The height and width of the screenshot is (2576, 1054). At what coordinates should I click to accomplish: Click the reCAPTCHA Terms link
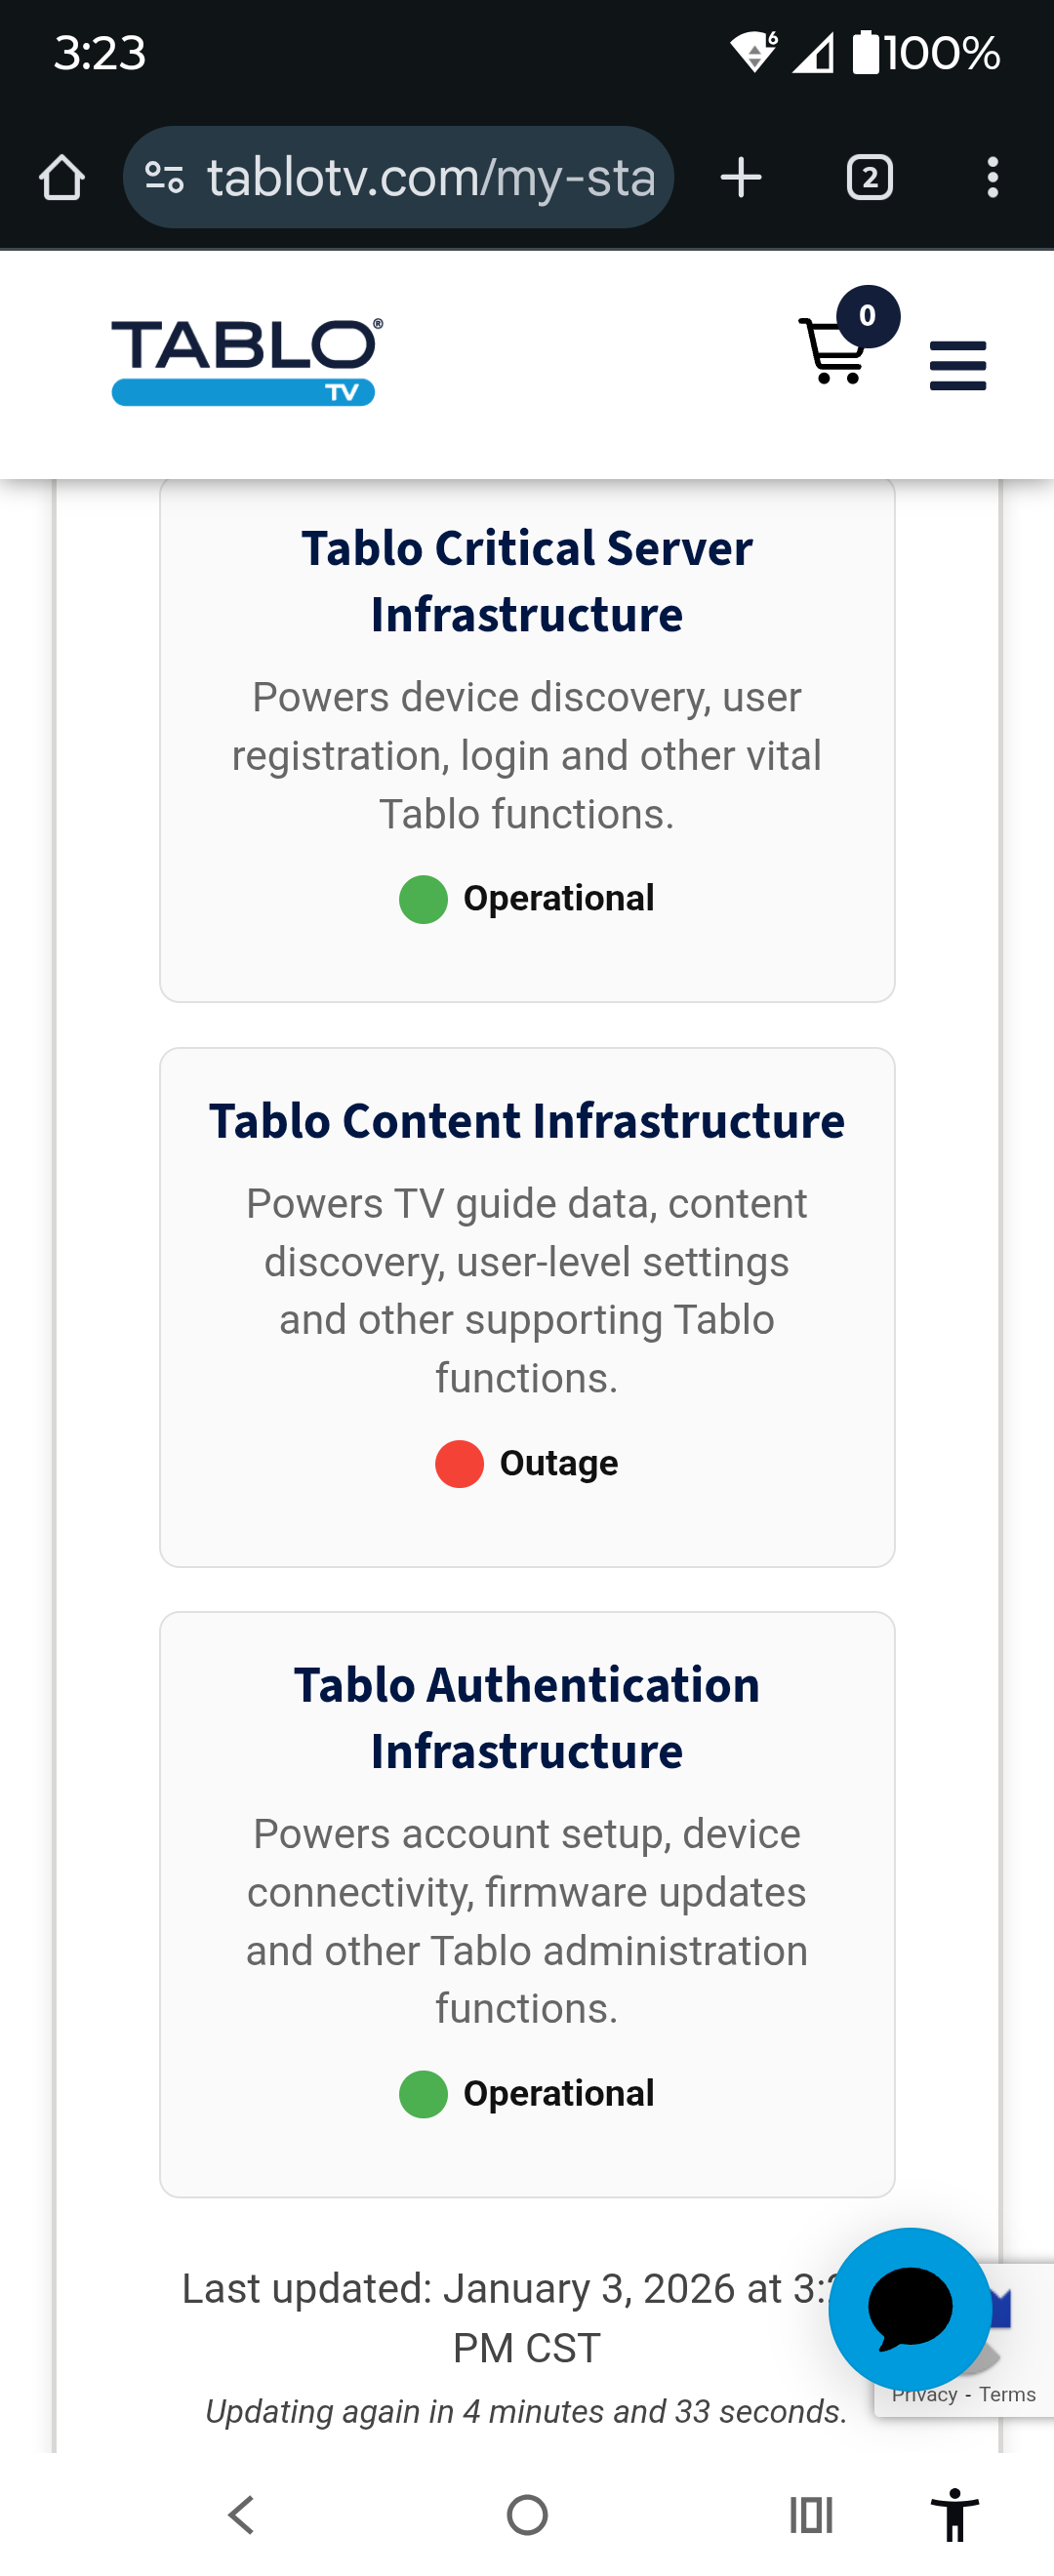pos(1007,2394)
